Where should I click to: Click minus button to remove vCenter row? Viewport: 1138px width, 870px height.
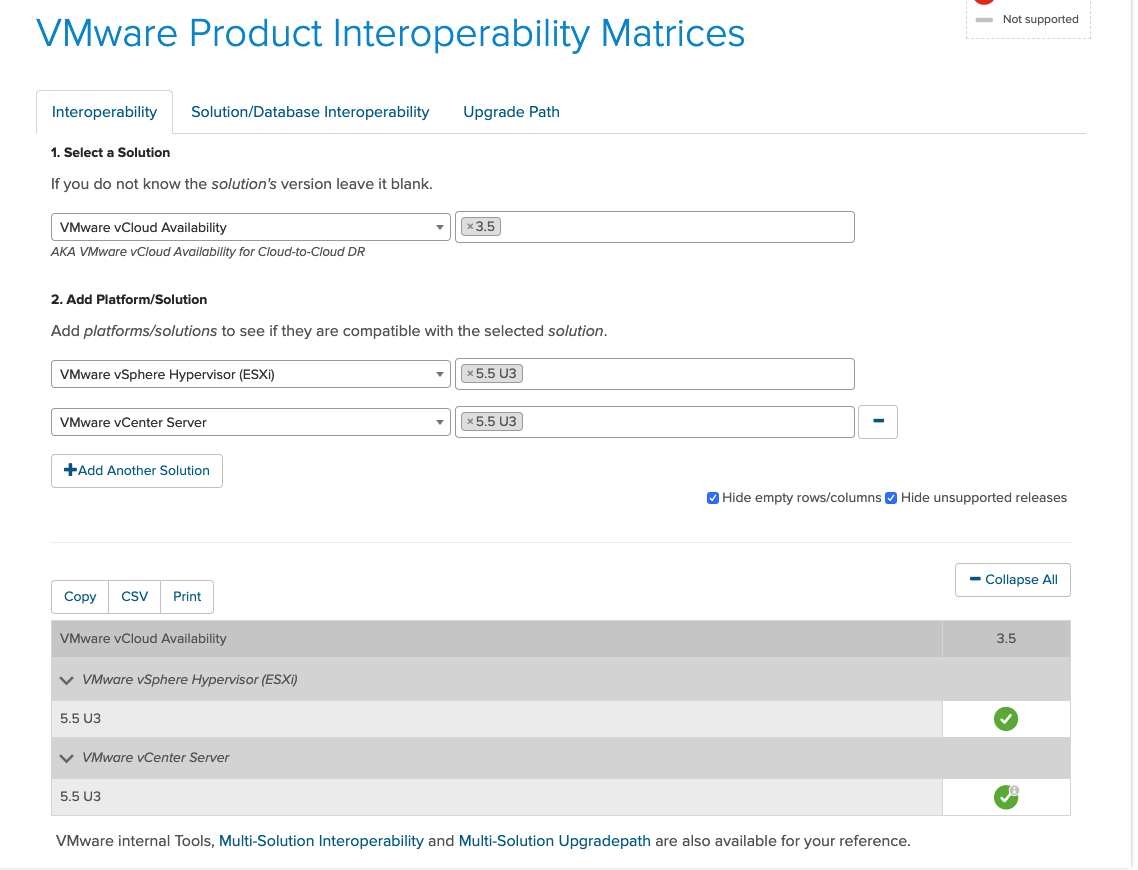coord(878,422)
